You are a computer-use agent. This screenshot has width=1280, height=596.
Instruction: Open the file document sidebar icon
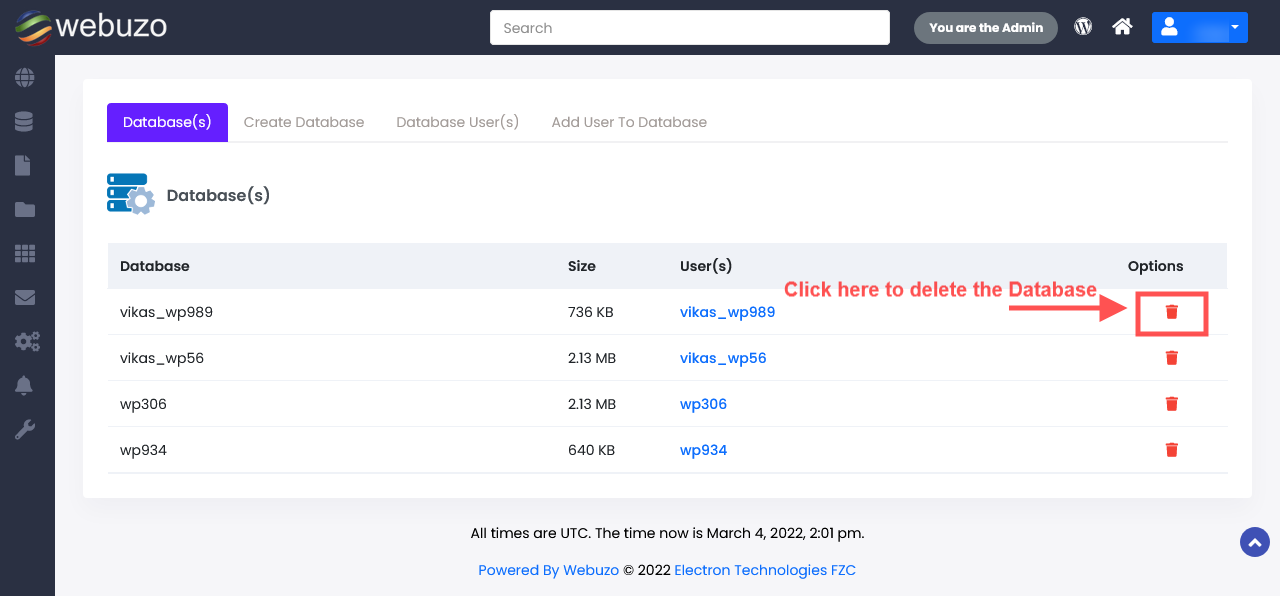[x=23, y=165]
